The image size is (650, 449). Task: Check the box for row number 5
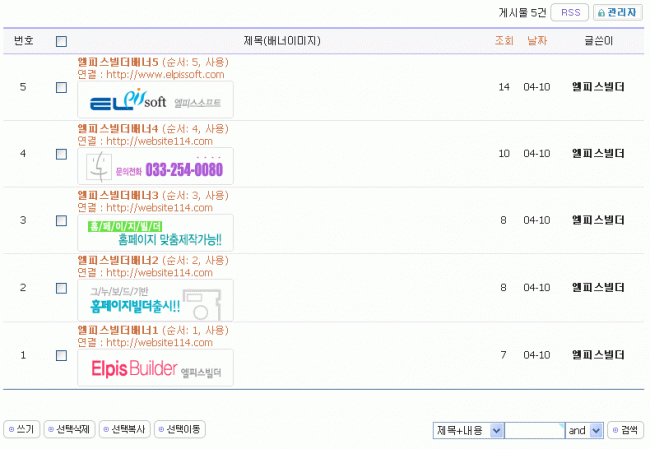61,87
